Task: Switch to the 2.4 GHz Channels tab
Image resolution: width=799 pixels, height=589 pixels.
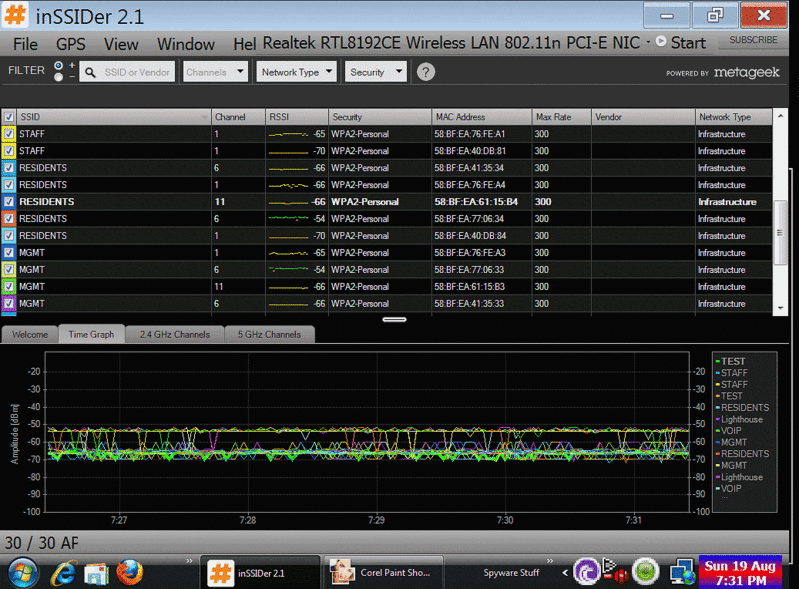Action: 174,335
